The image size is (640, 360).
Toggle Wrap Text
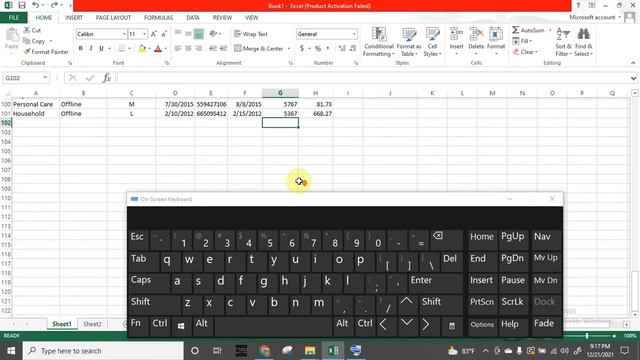pos(251,34)
